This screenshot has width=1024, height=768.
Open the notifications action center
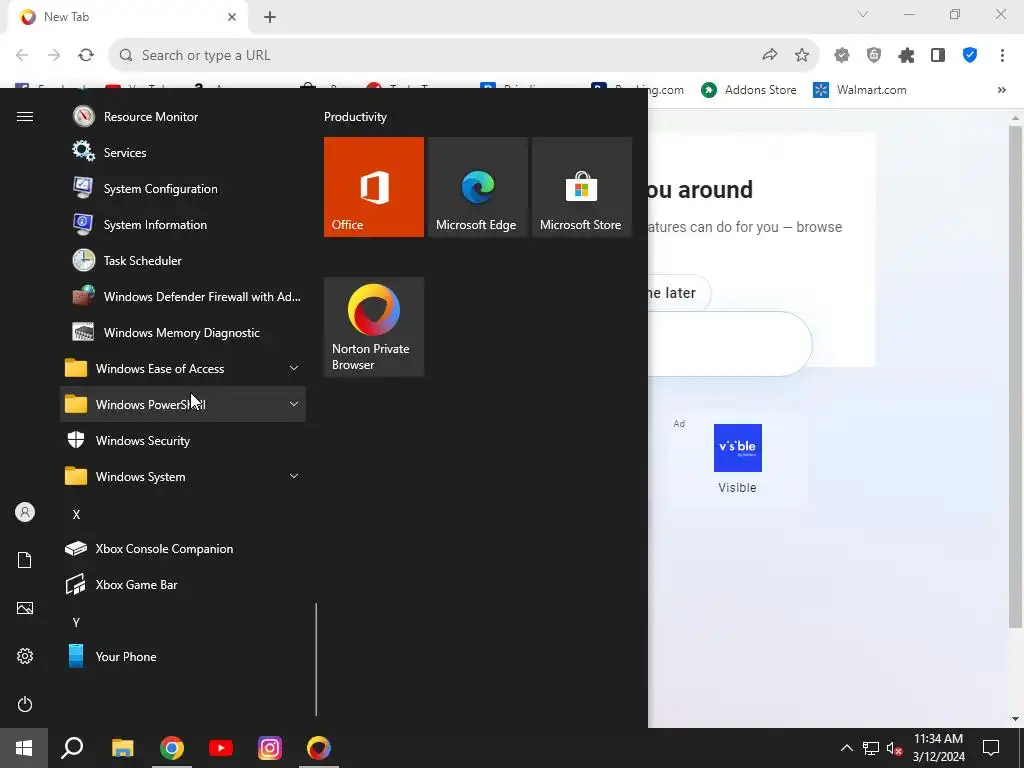(x=991, y=748)
